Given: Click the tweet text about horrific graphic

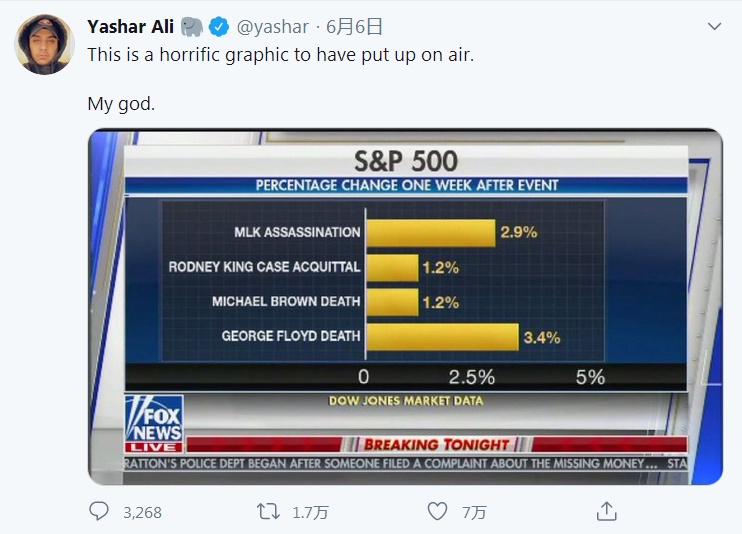Looking at the screenshot, I should click(x=281, y=55).
